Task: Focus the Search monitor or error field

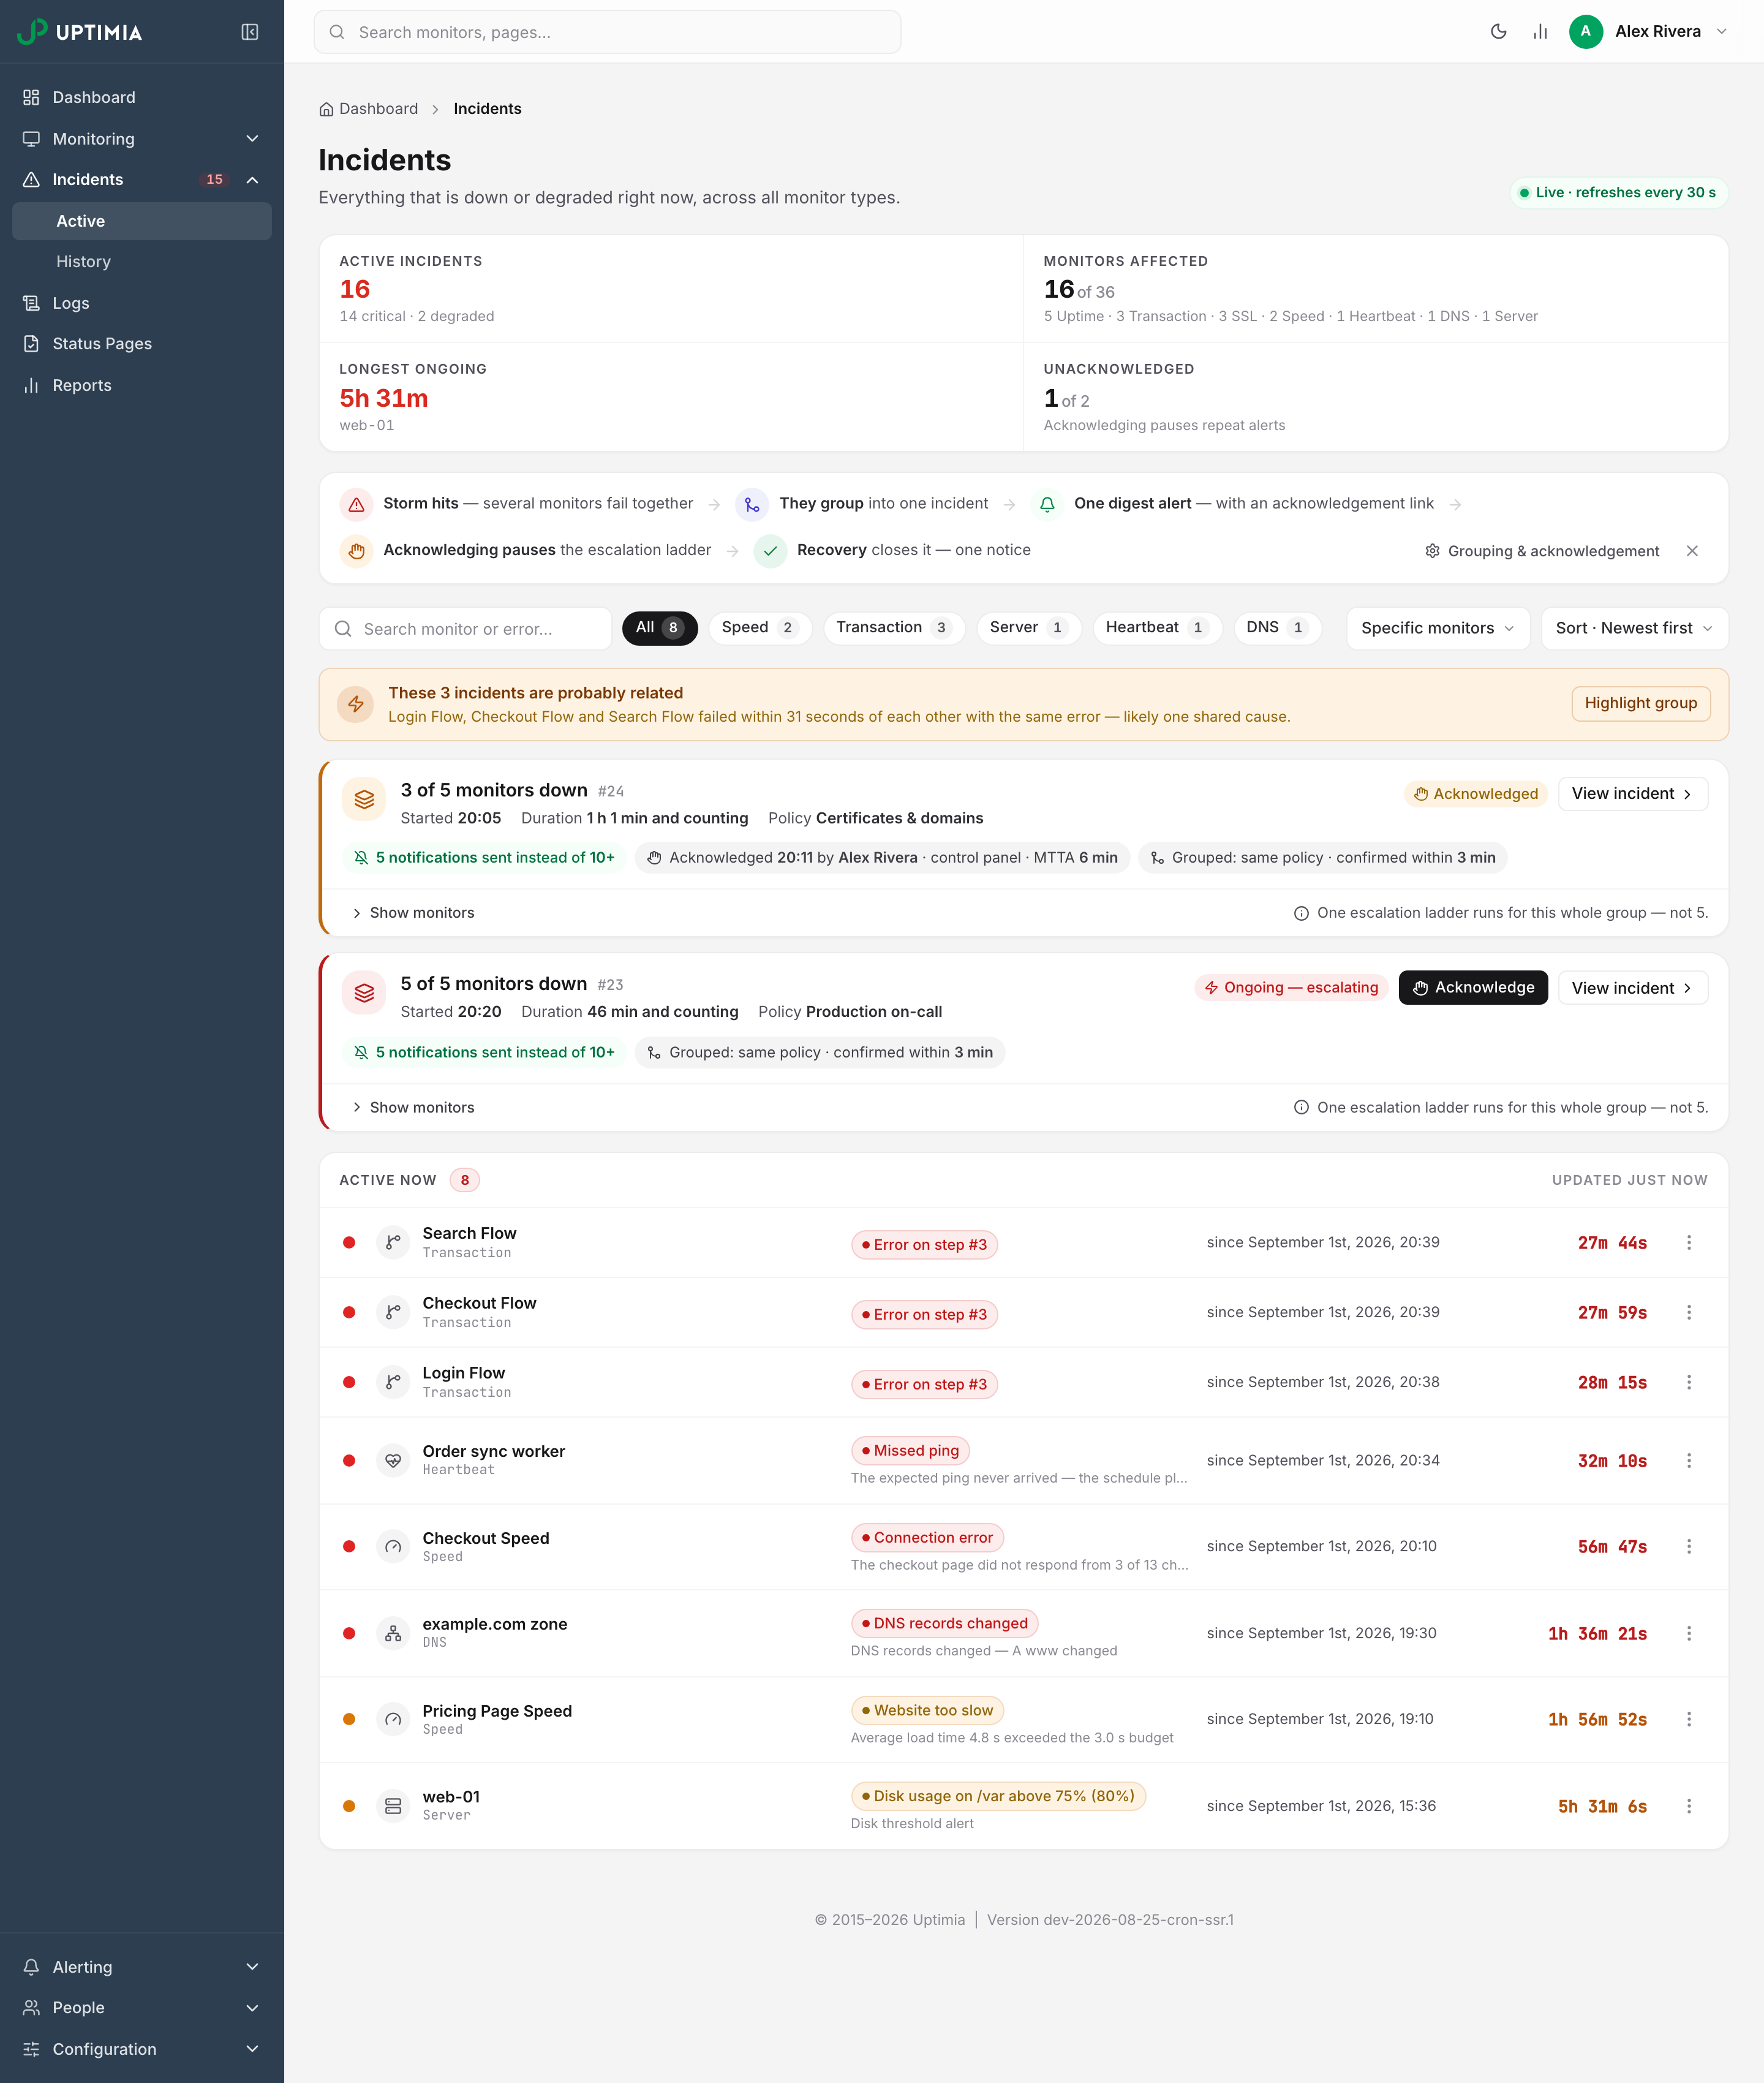Action: coord(465,628)
